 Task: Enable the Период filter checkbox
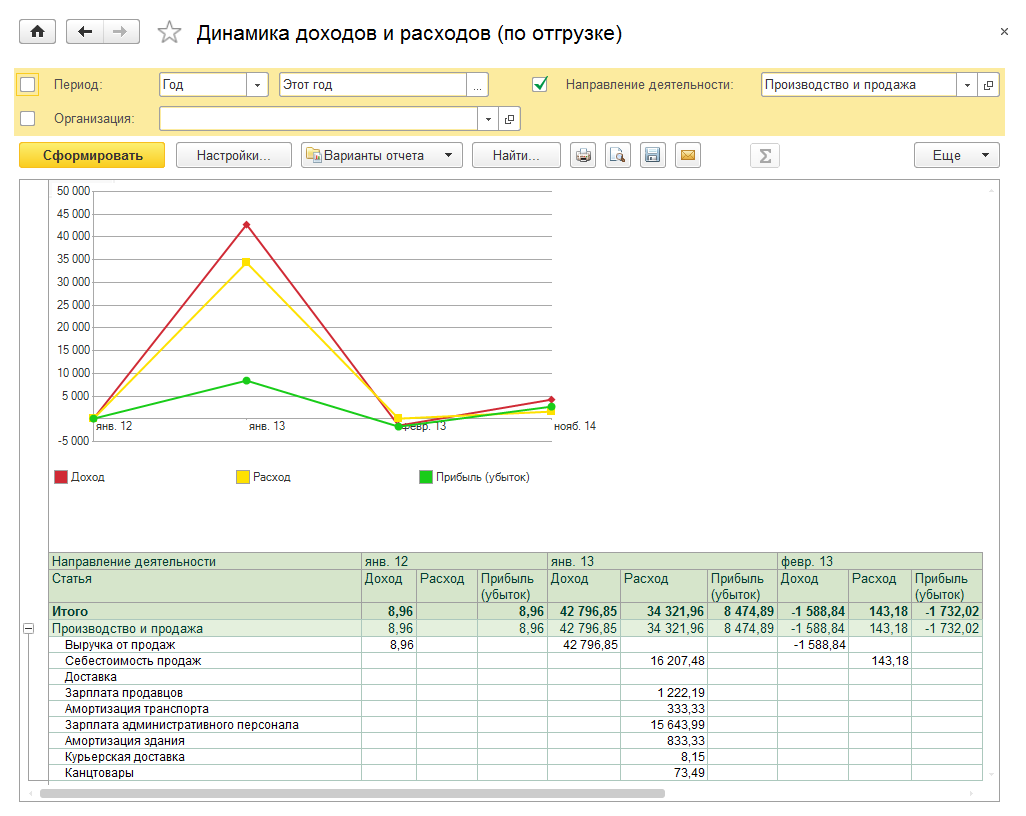tap(28, 85)
